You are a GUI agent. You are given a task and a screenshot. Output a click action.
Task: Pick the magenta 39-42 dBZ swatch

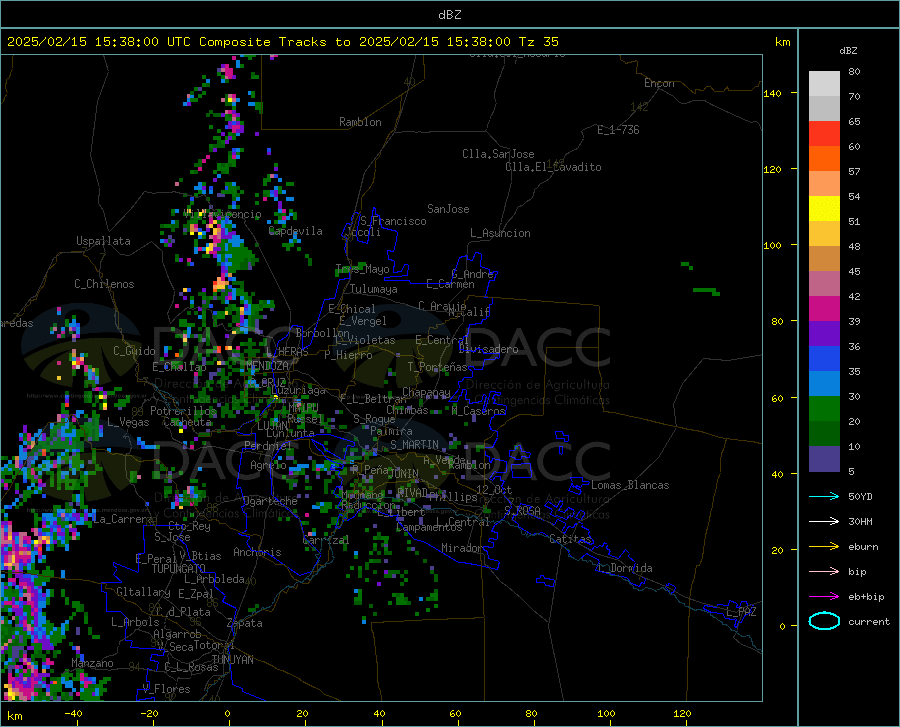tap(824, 309)
